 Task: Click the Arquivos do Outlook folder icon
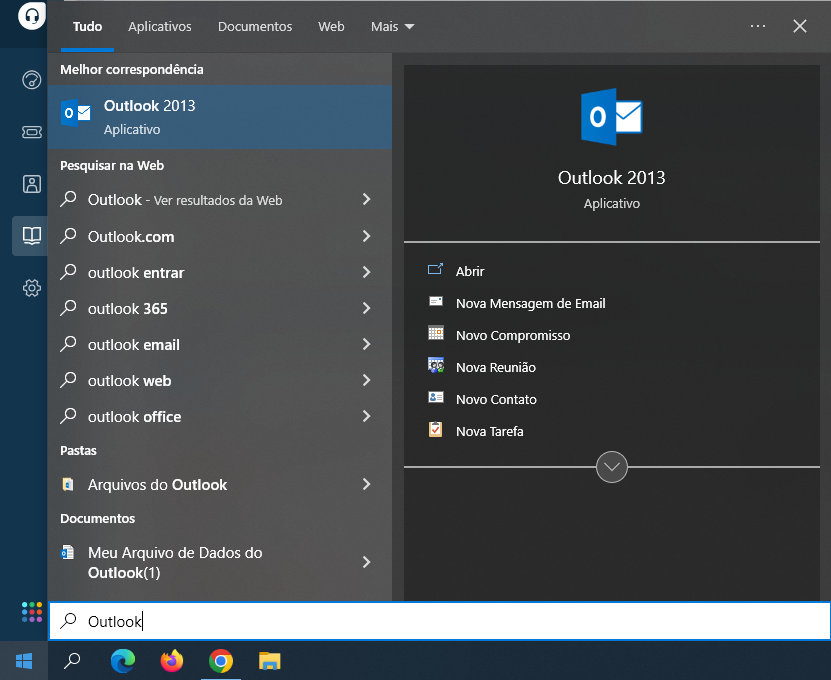pyautogui.click(x=68, y=484)
